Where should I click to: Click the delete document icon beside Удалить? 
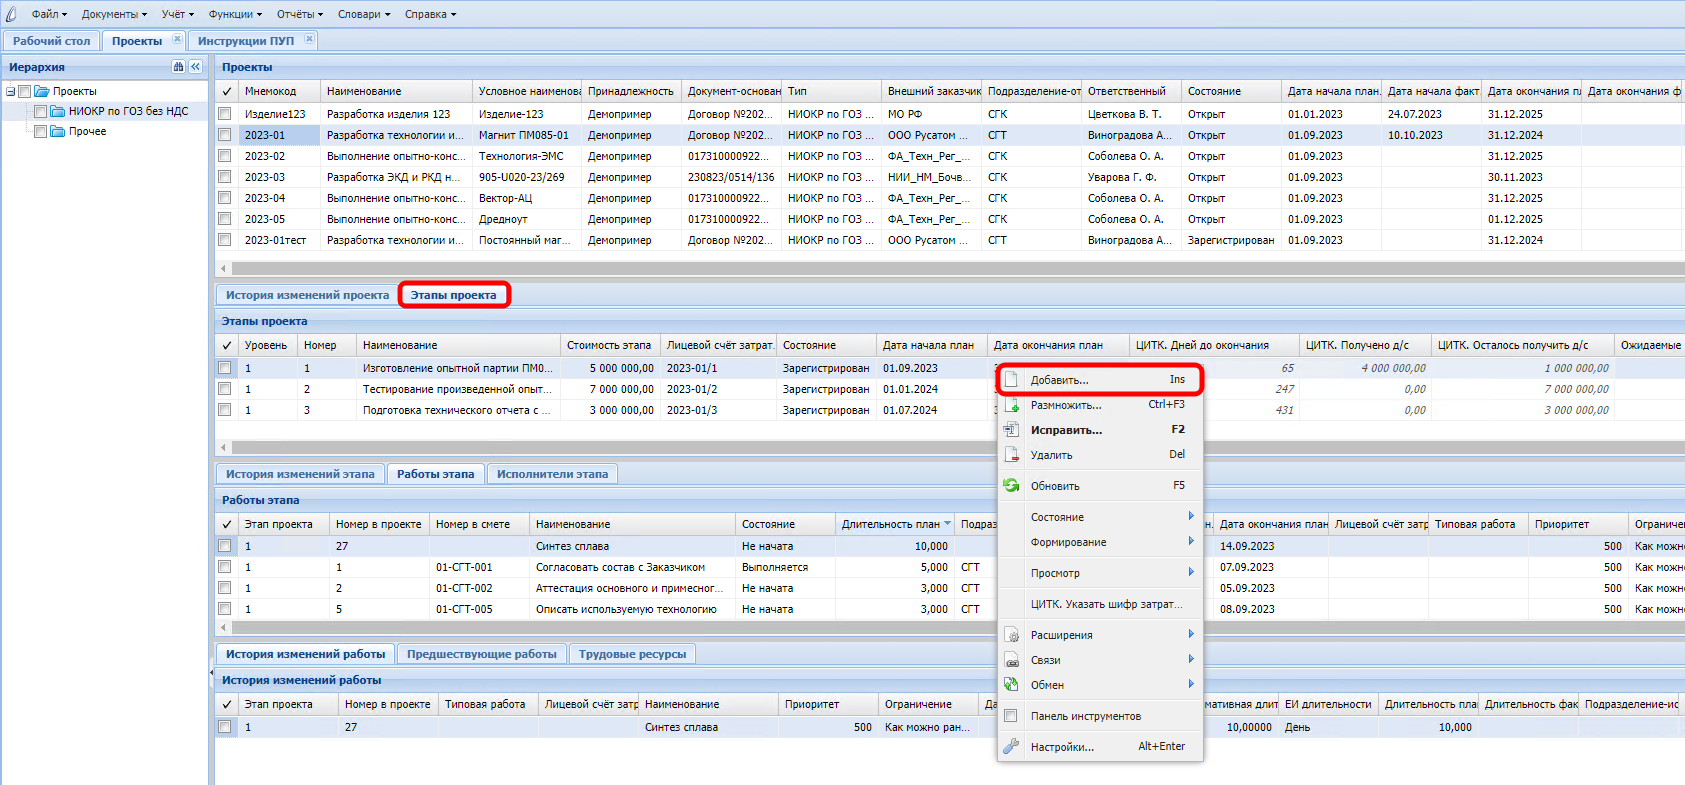1011,455
